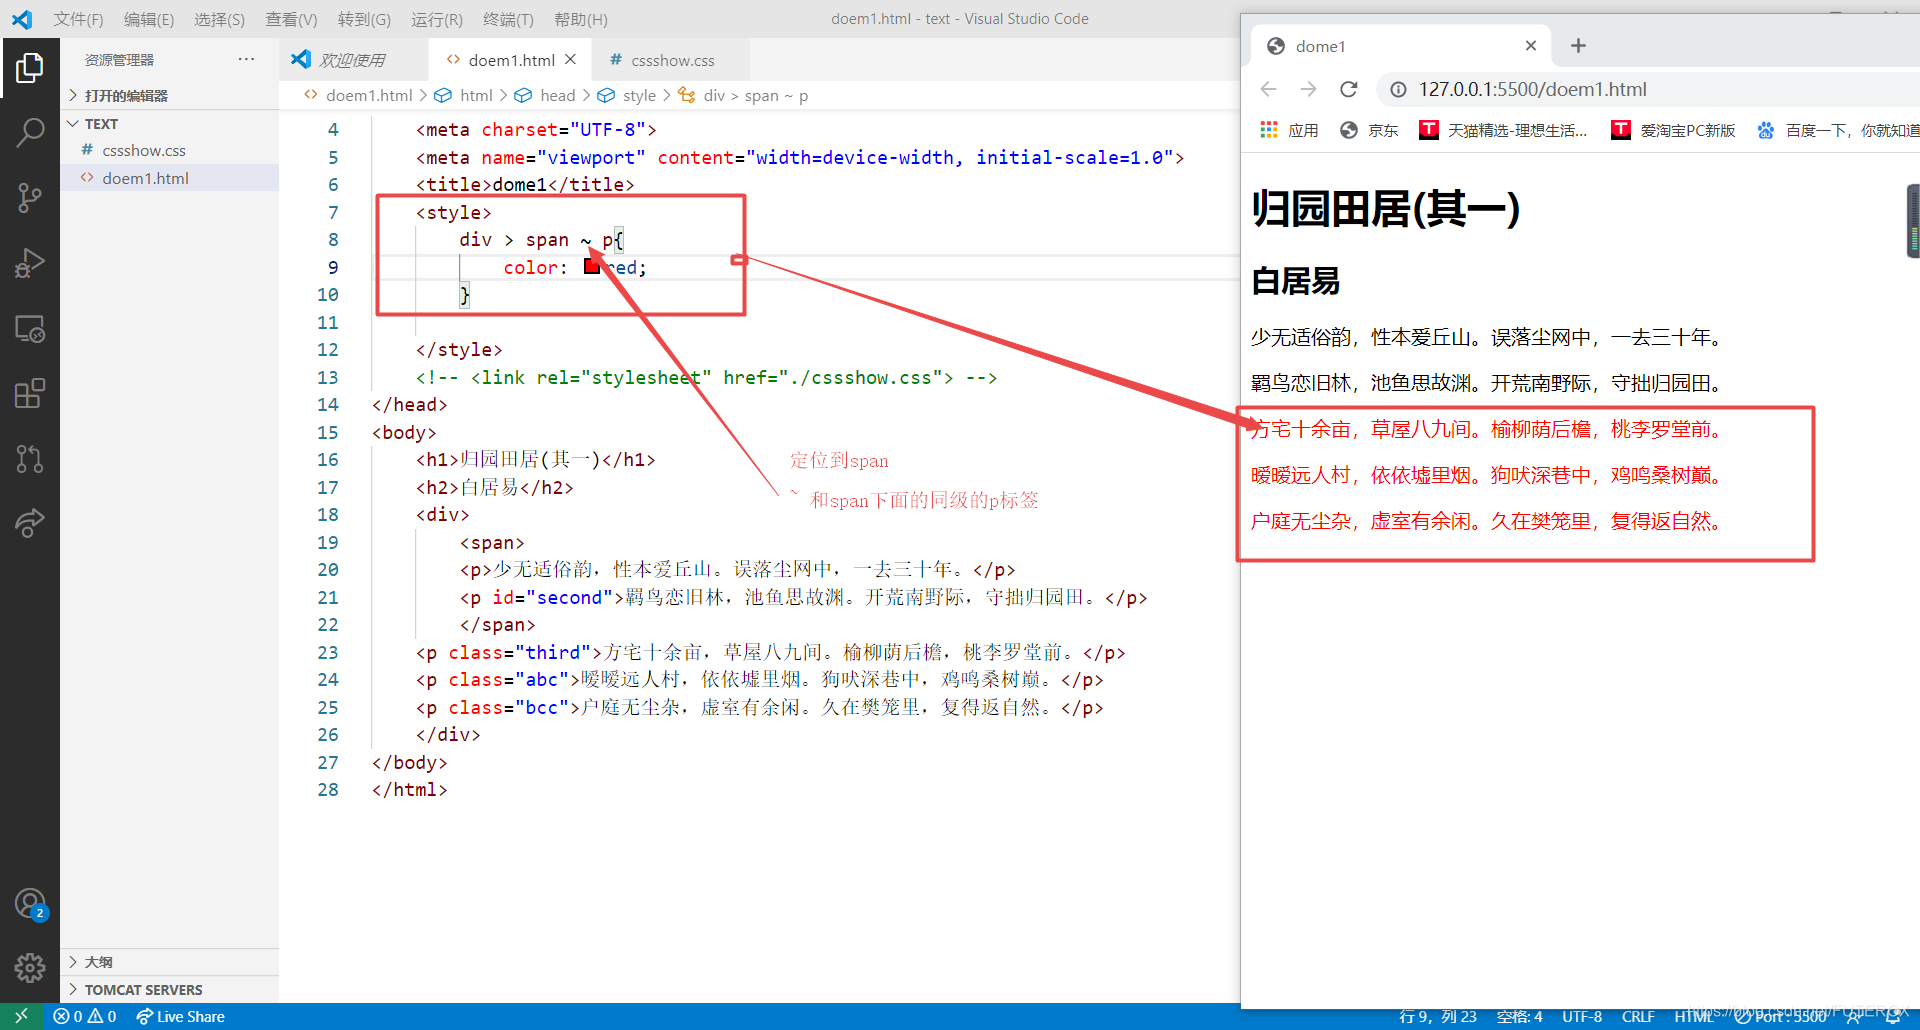This screenshot has height=1030, width=1920.
Task: Open the Extensions view icon
Action: 30,393
